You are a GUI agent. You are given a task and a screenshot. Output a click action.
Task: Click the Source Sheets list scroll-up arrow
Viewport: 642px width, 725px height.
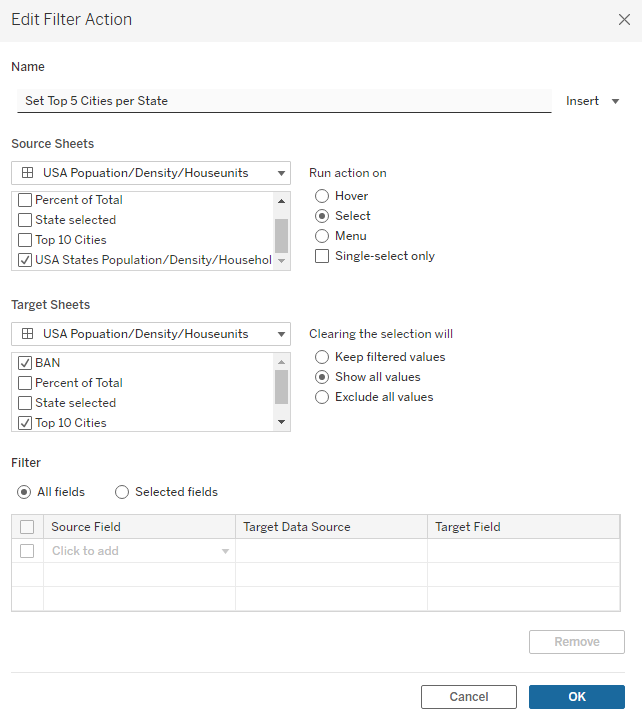pyautogui.click(x=281, y=201)
